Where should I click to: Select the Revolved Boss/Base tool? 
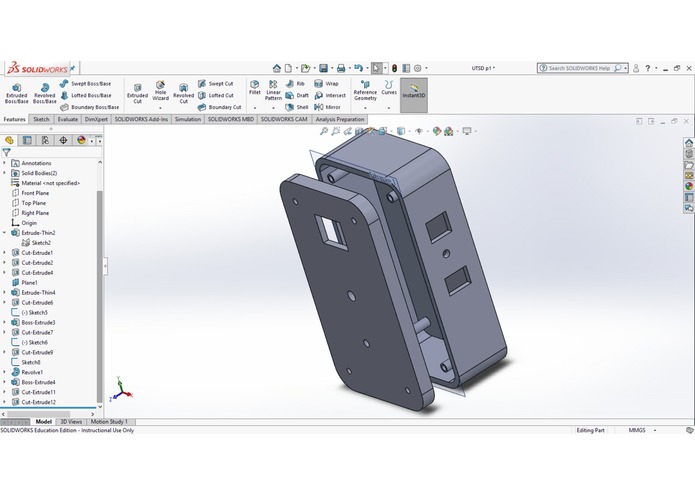coord(45,93)
